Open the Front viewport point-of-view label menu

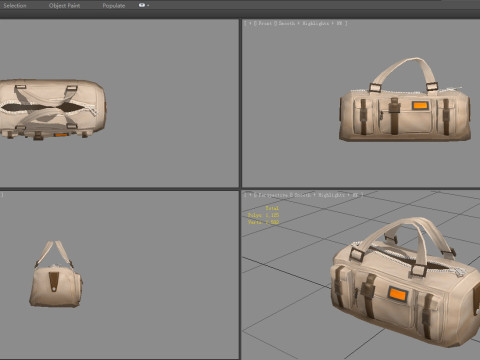pyautogui.click(x=265, y=23)
